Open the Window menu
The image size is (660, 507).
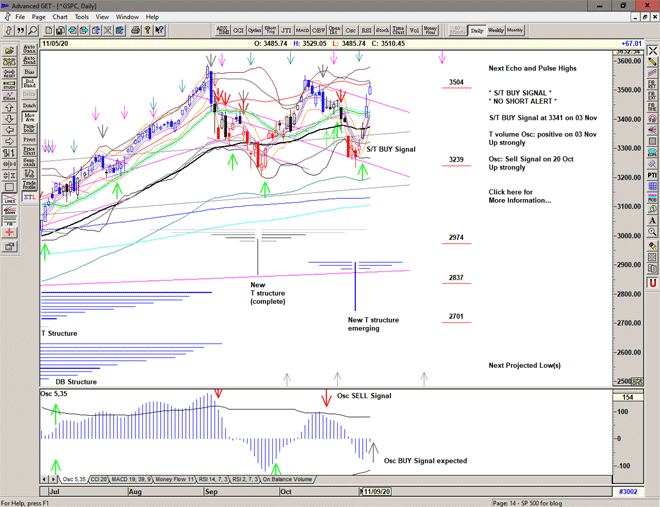(127, 17)
